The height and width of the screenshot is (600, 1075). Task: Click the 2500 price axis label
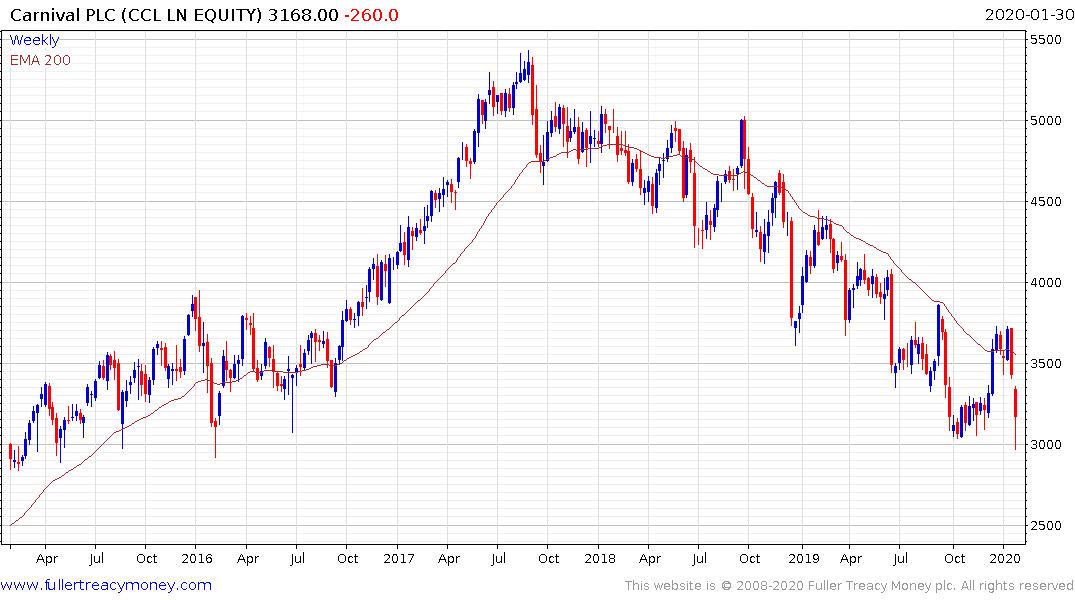[1046, 525]
